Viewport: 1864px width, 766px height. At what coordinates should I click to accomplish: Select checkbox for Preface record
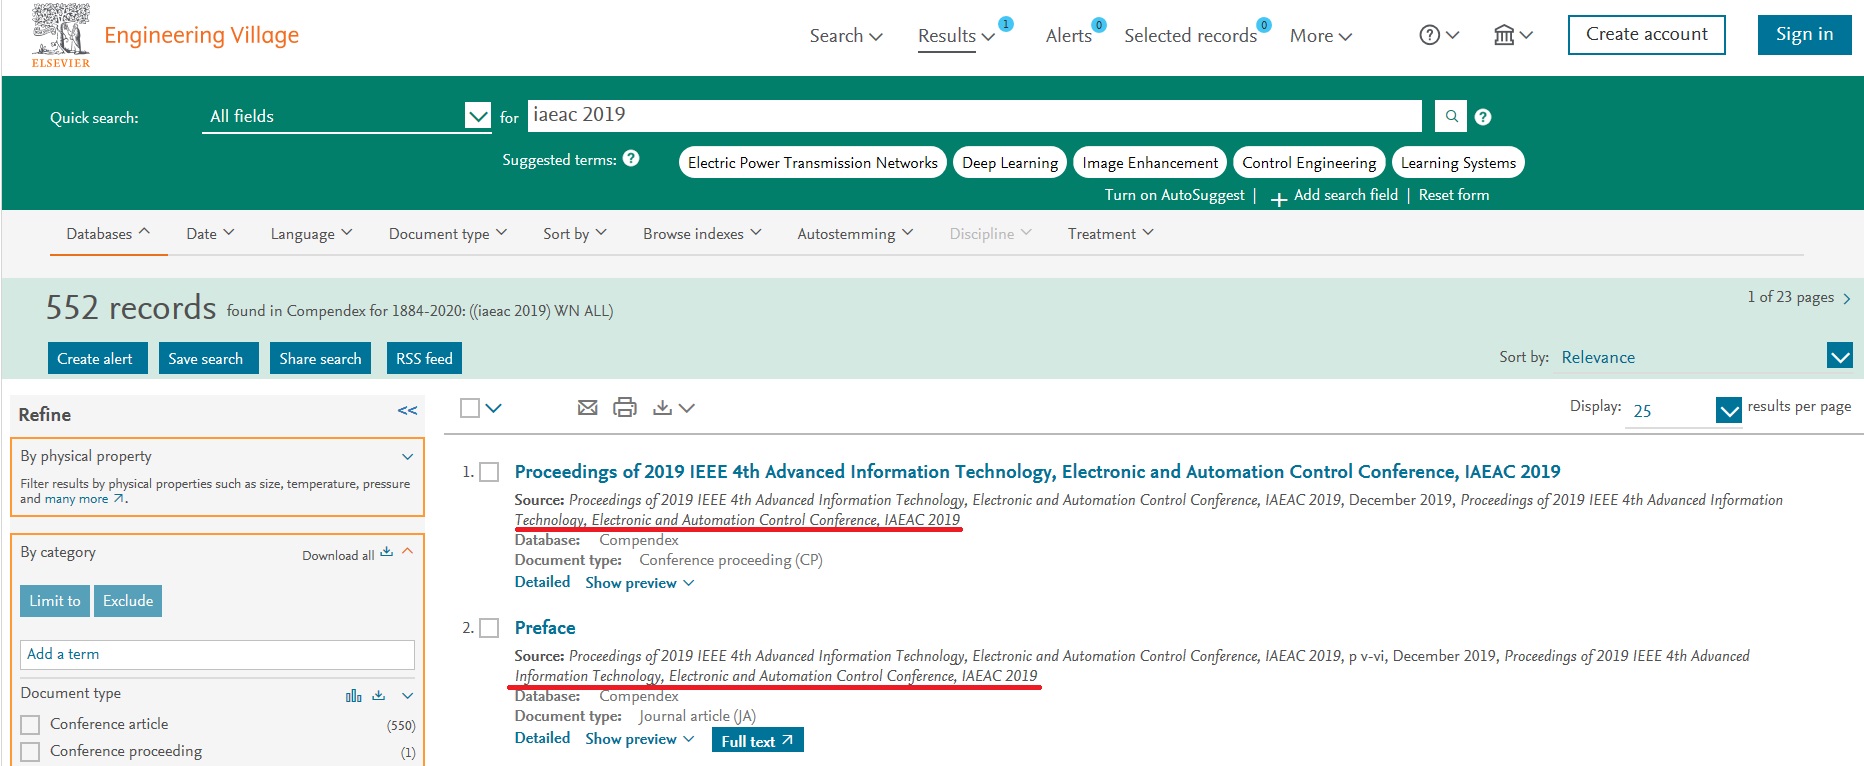pos(489,628)
